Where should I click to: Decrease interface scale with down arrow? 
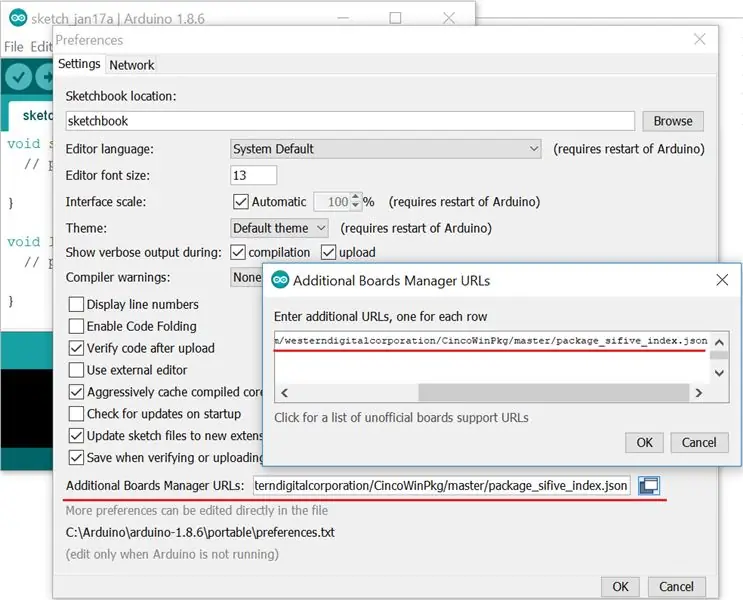[355, 206]
